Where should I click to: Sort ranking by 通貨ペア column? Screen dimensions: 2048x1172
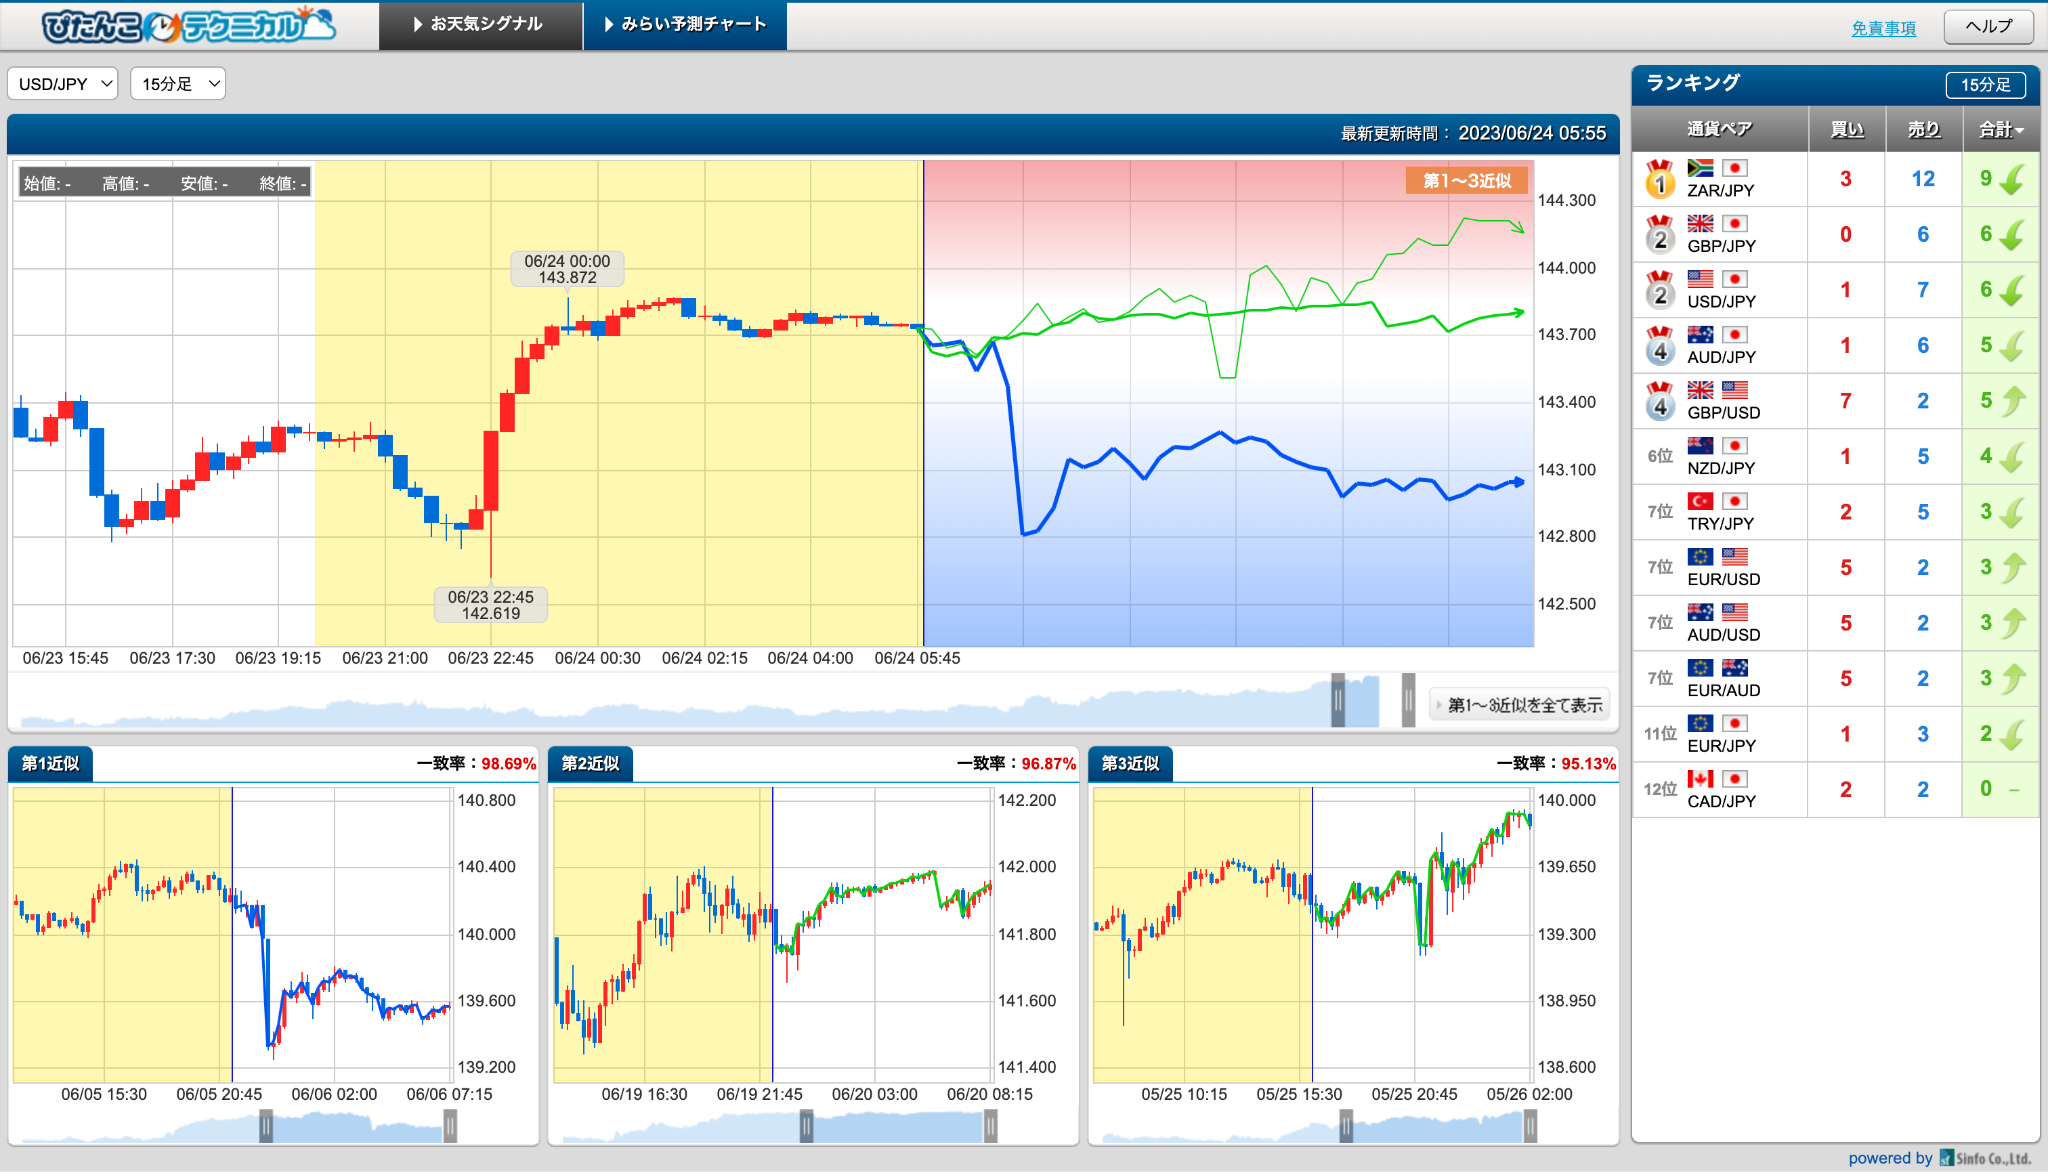click(x=1719, y=129)
